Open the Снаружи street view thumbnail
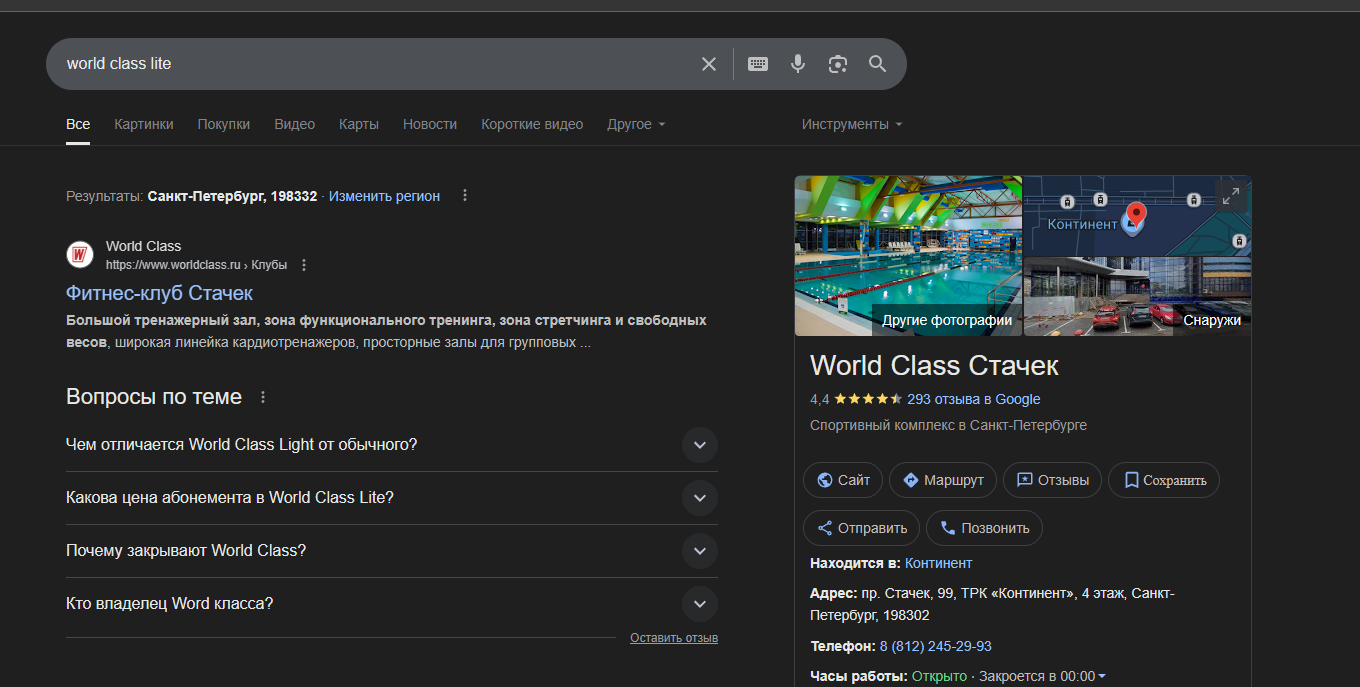Viewport: 1360px width, 687px height. pos(1137,296)
